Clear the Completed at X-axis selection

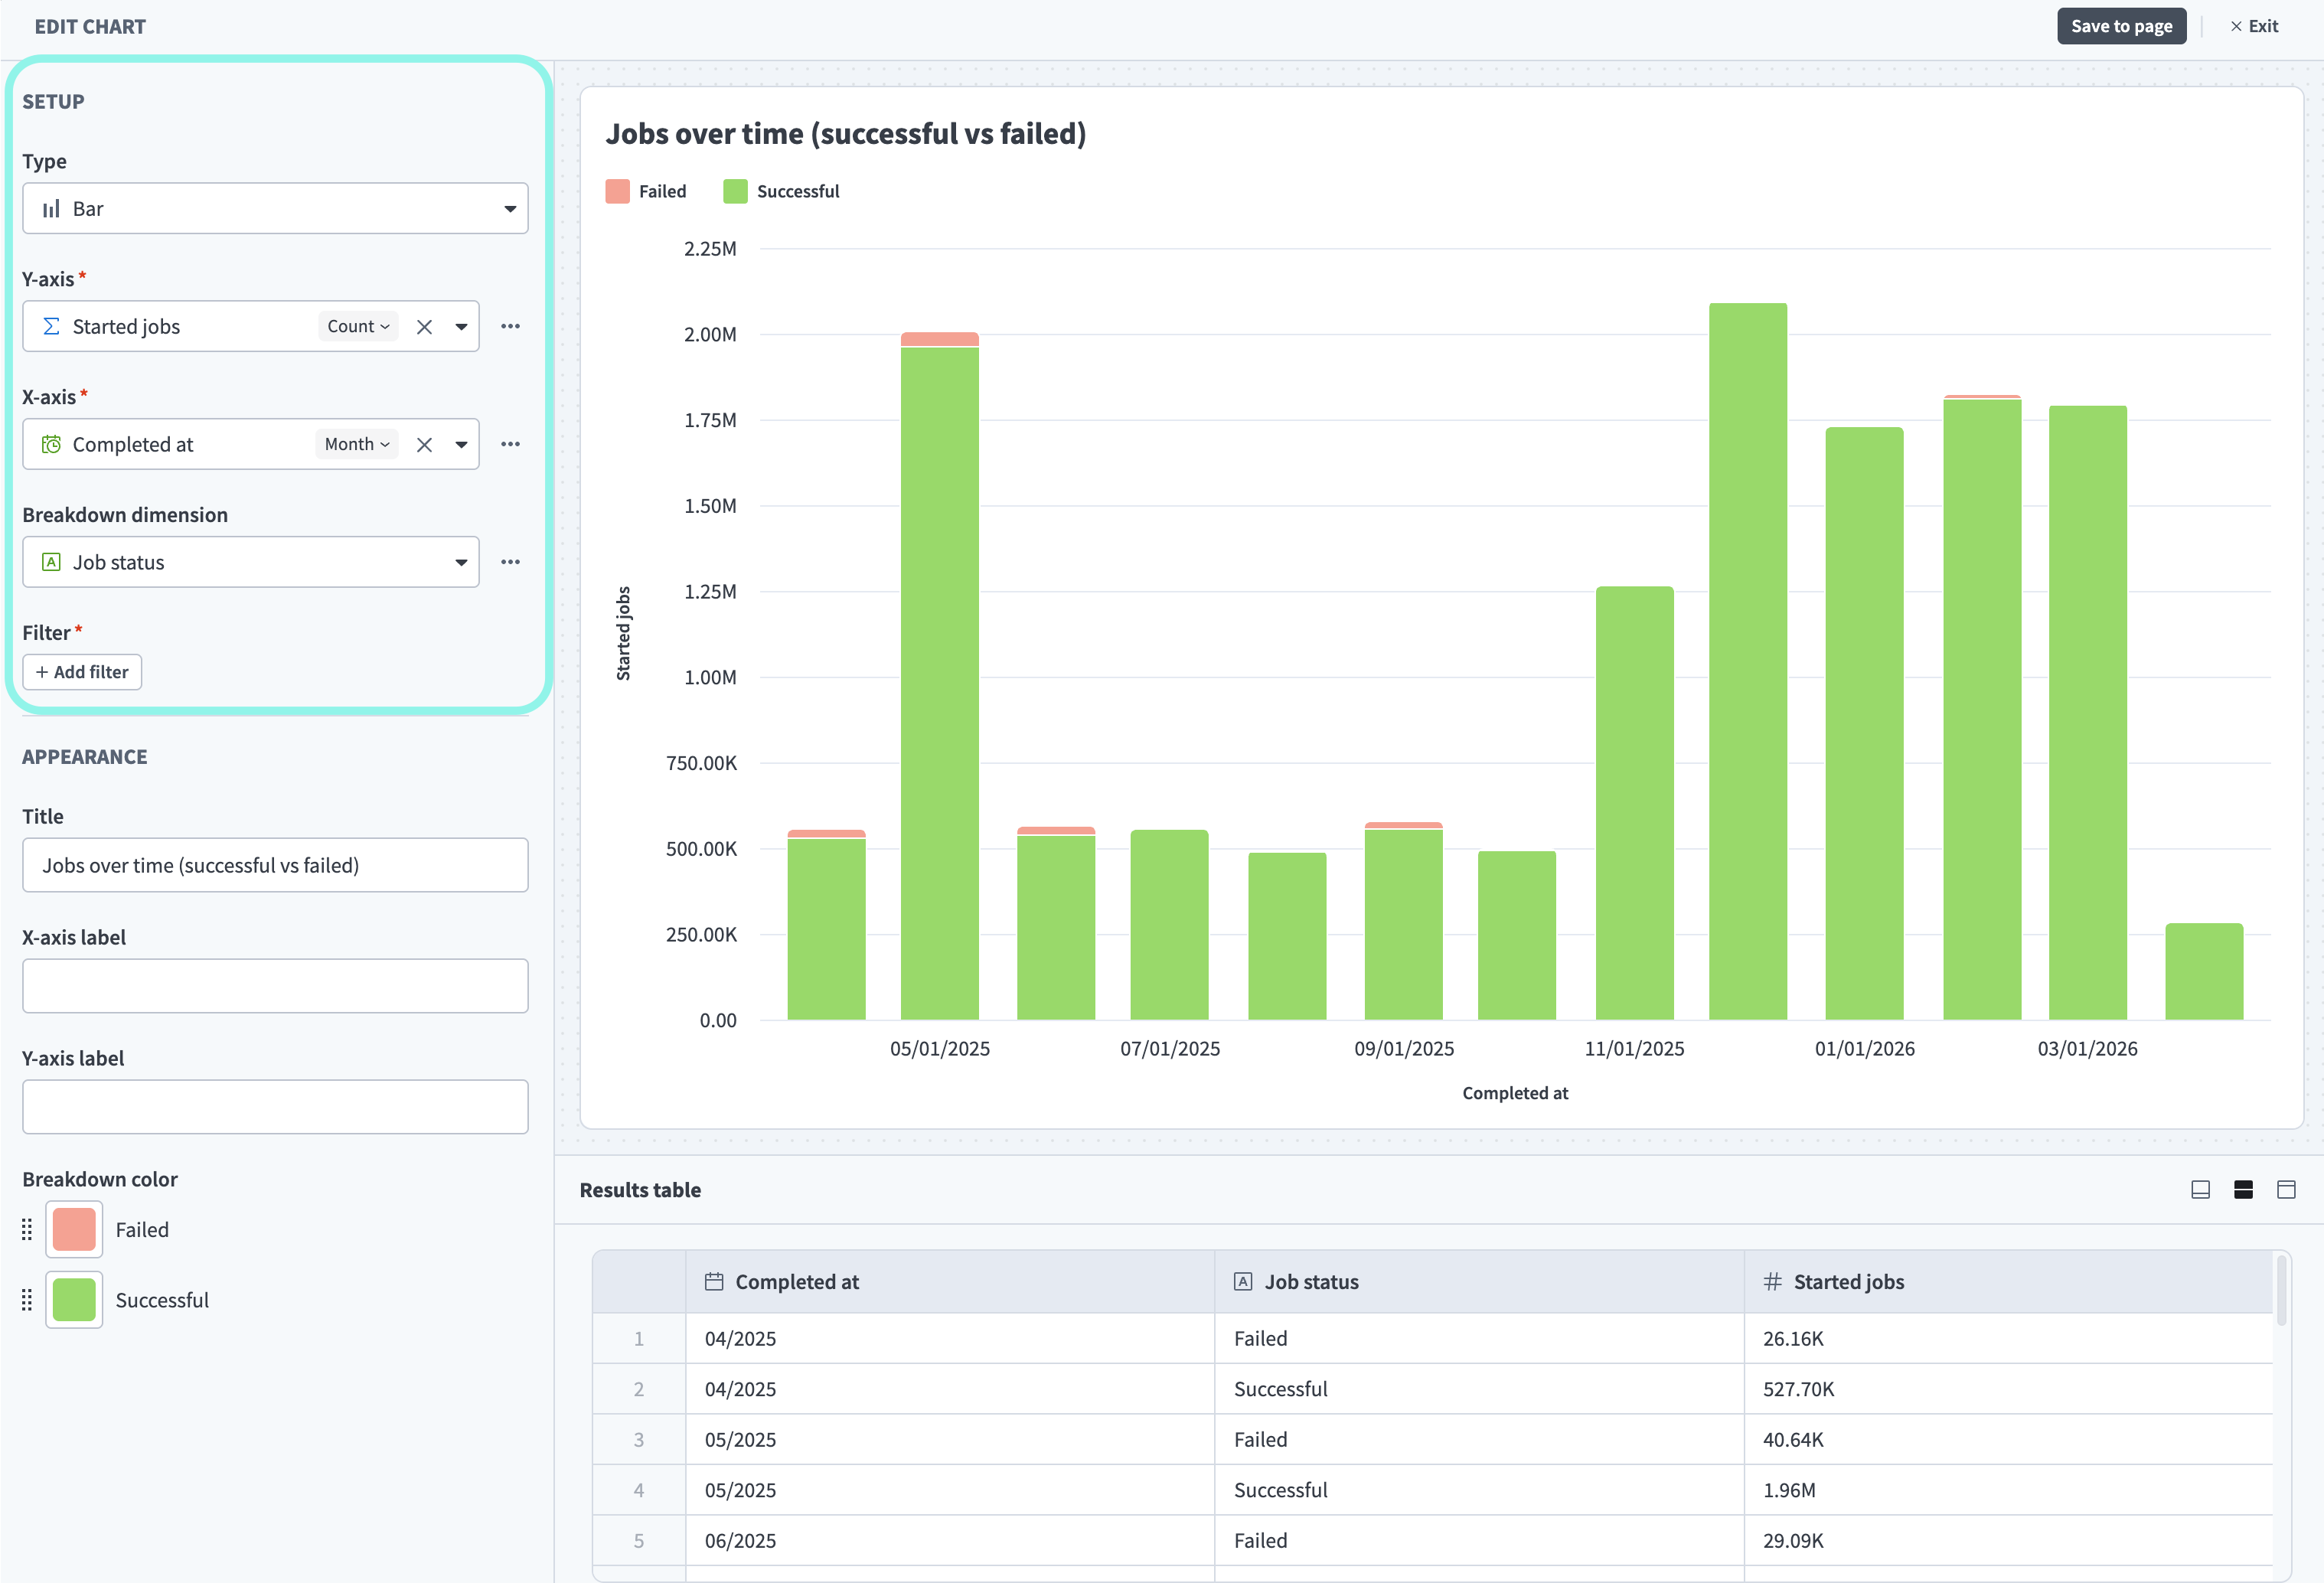(424, 445)
